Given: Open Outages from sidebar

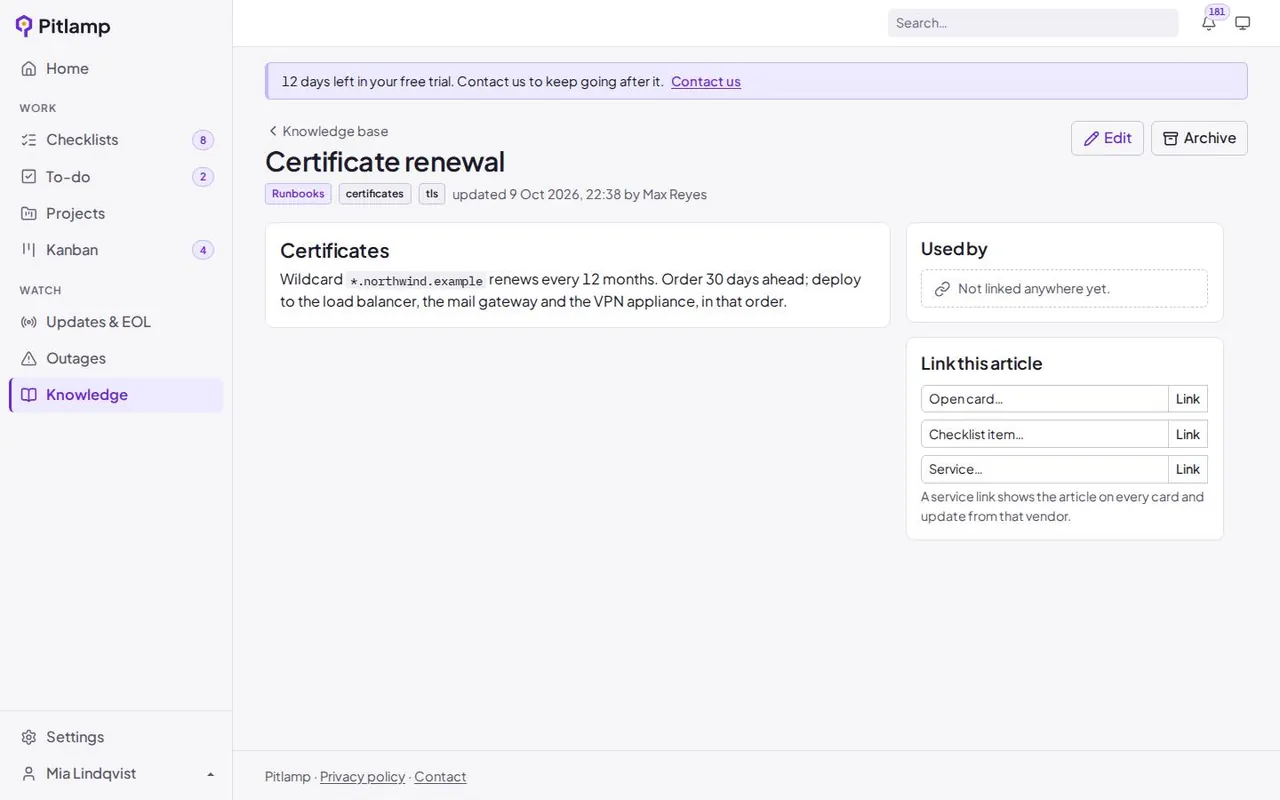Looking at the screenshot, I should coord(116,358).
